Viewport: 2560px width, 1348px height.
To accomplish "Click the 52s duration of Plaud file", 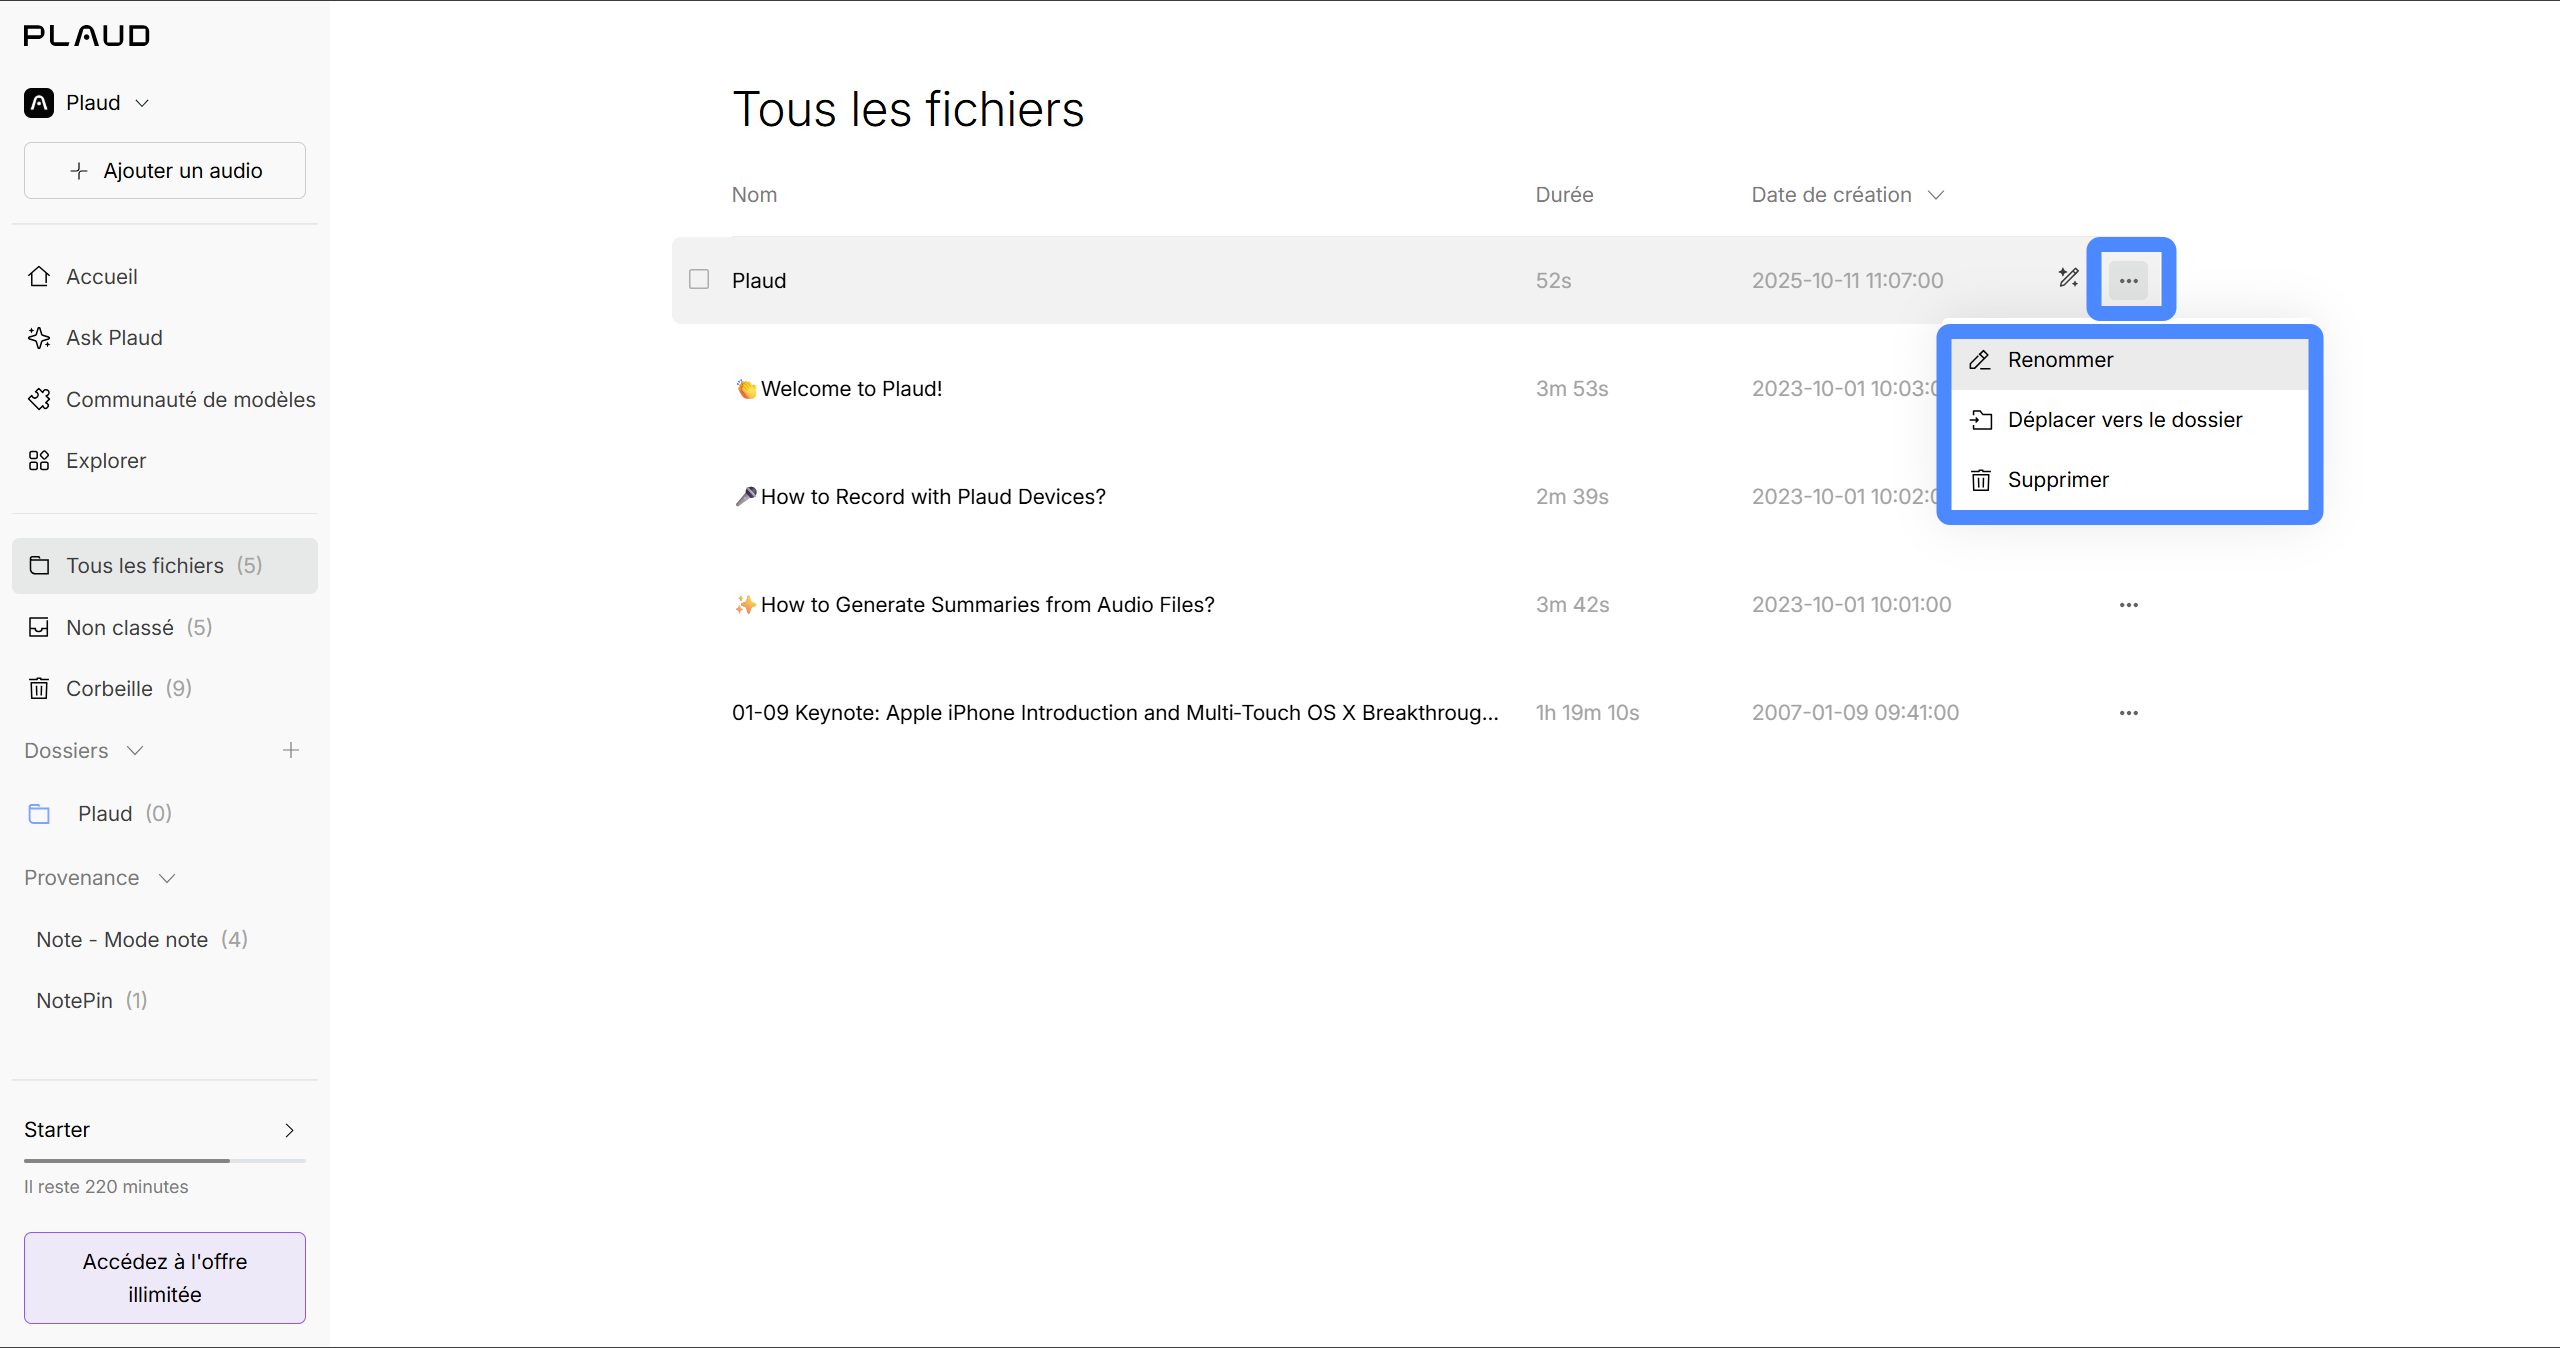I will pyautogui.click(x=1553, y=281).
